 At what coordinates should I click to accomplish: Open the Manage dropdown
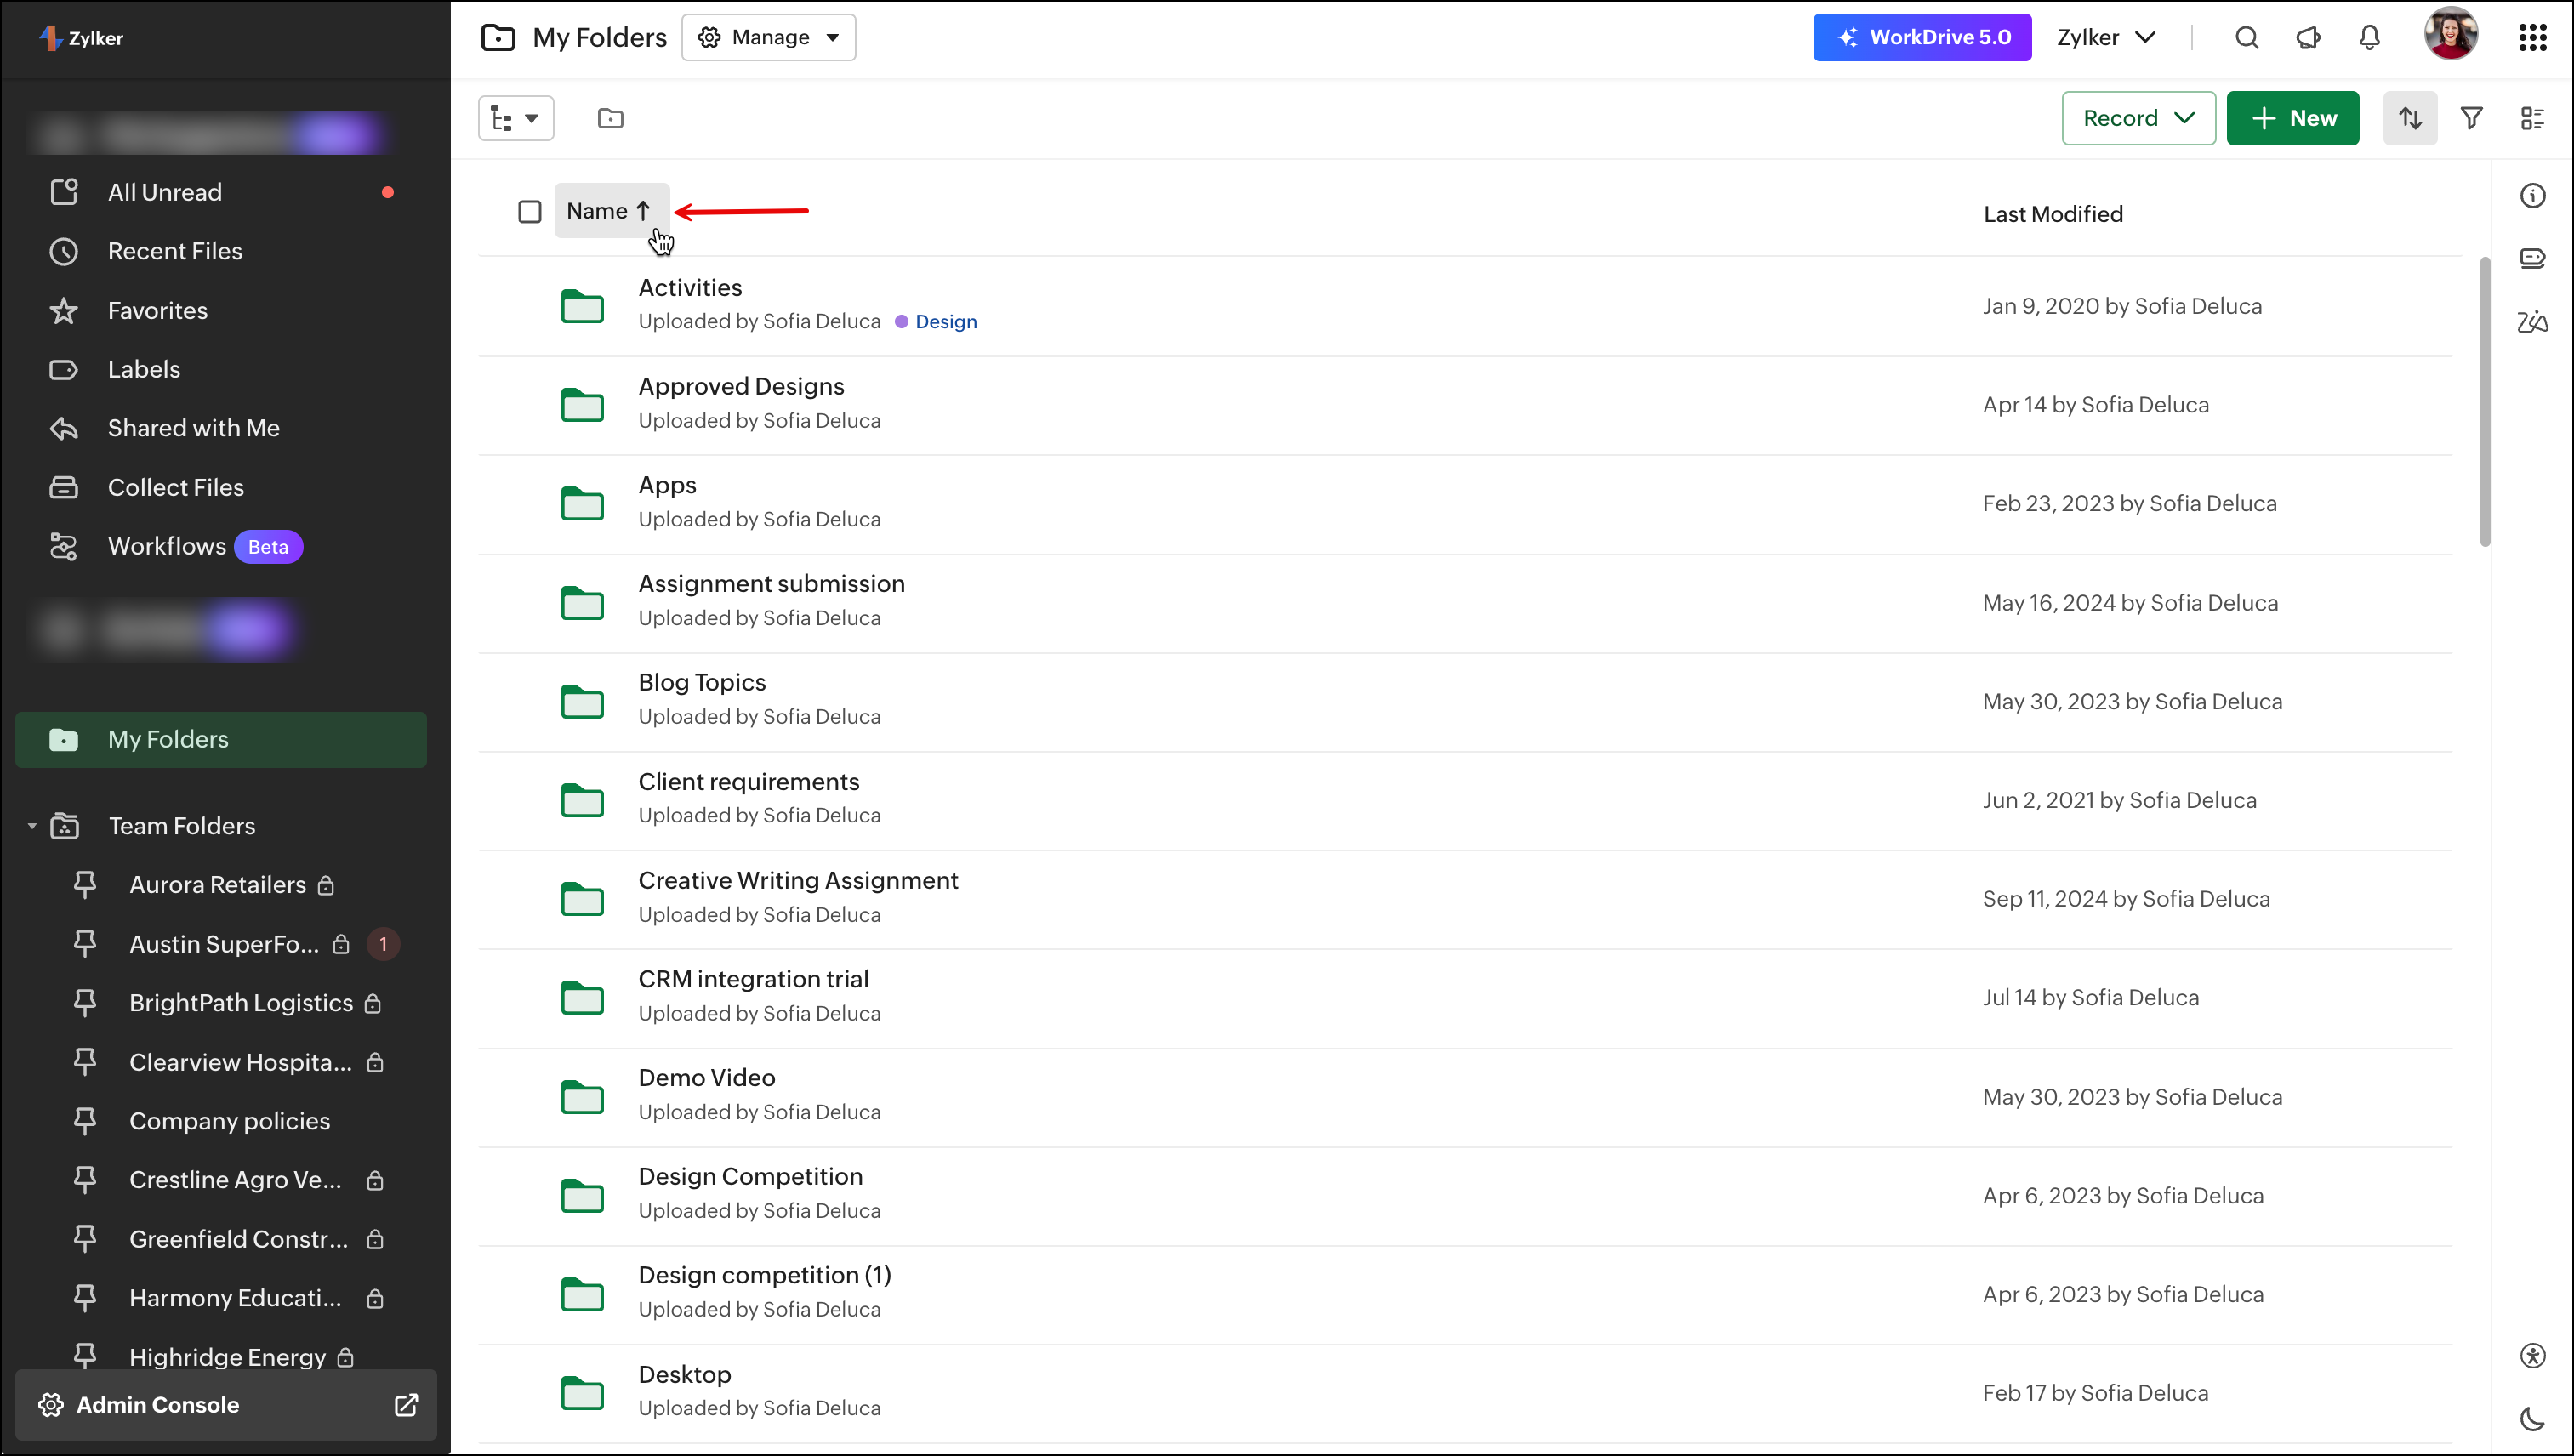click(768, 38)
